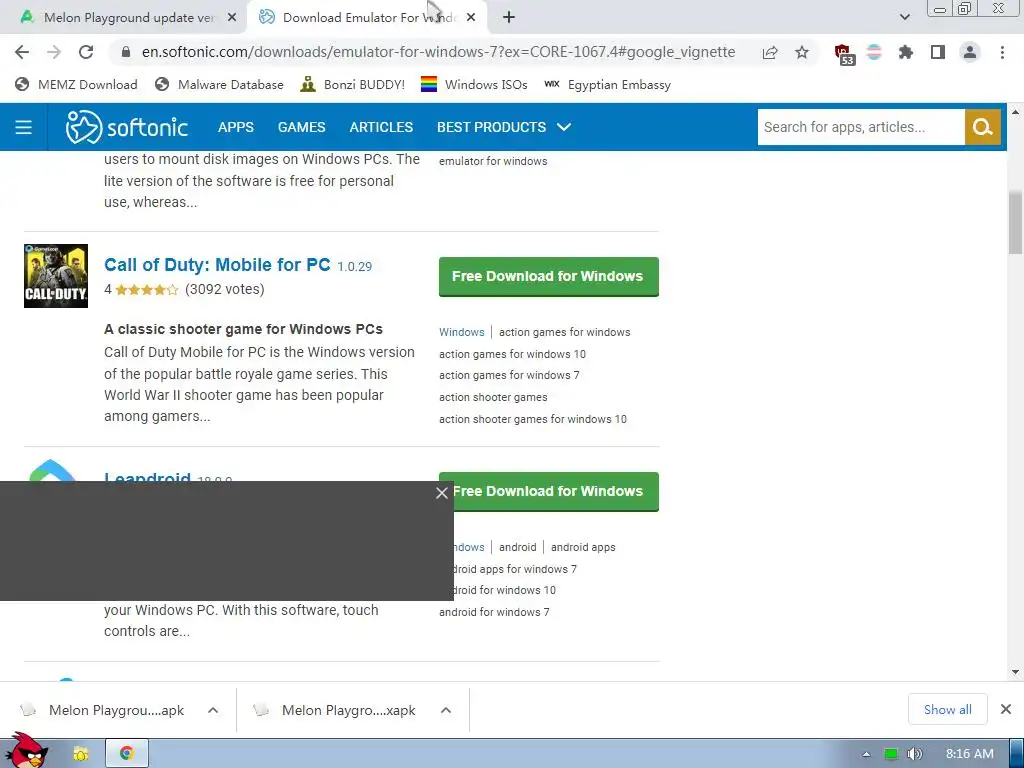The width and height of the screenshot is (1024, 768).
Task: Open a new browser tab
Action: point(509,18)
